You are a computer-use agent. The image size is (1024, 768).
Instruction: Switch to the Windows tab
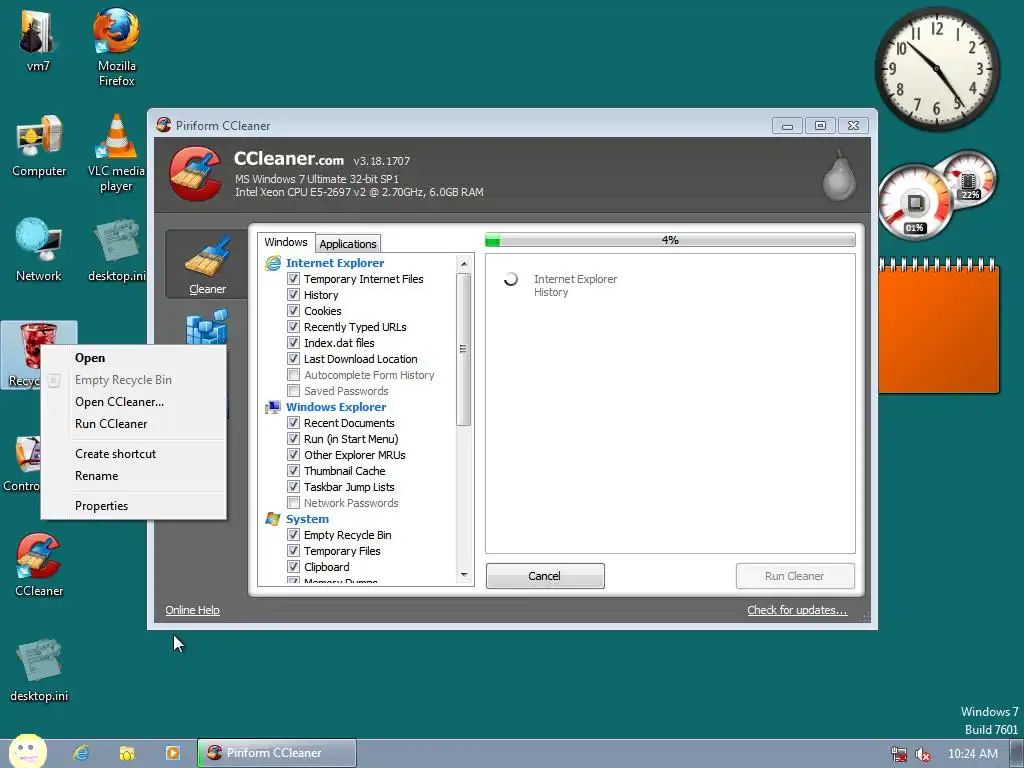click(x=286, y=242)
